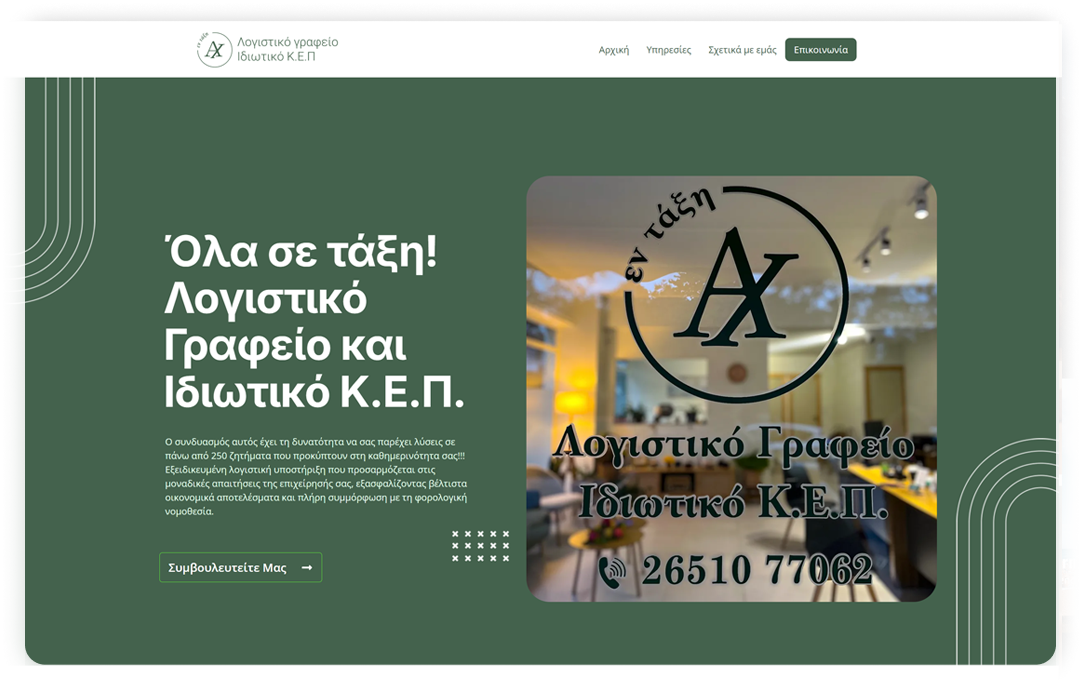
Task: Open the Σχετικά με εμάς page
Action: tap(742, 50)
